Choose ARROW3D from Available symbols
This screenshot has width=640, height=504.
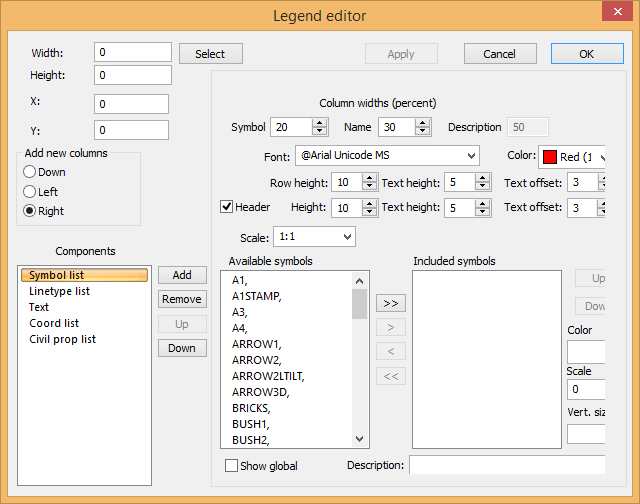[x=261, y=392]
